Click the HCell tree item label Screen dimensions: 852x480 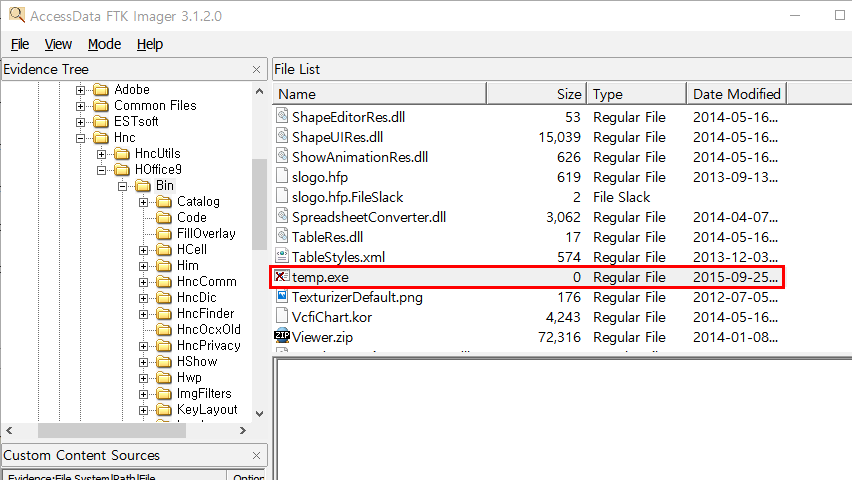click(x=192, y=250)
